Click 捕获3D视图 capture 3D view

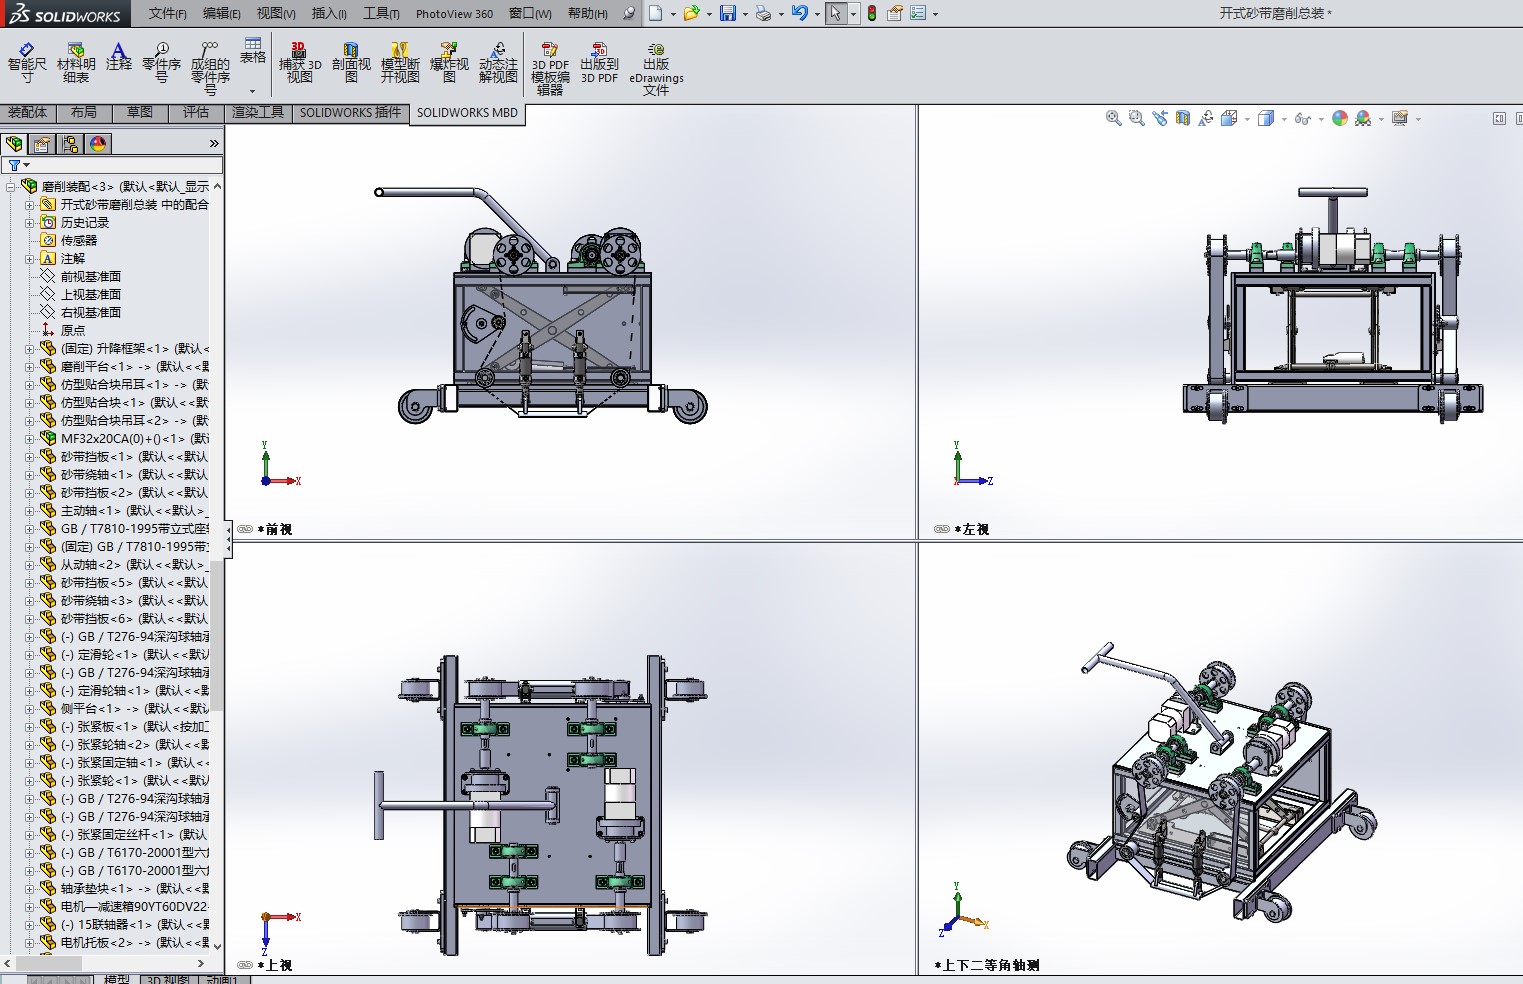300,63
